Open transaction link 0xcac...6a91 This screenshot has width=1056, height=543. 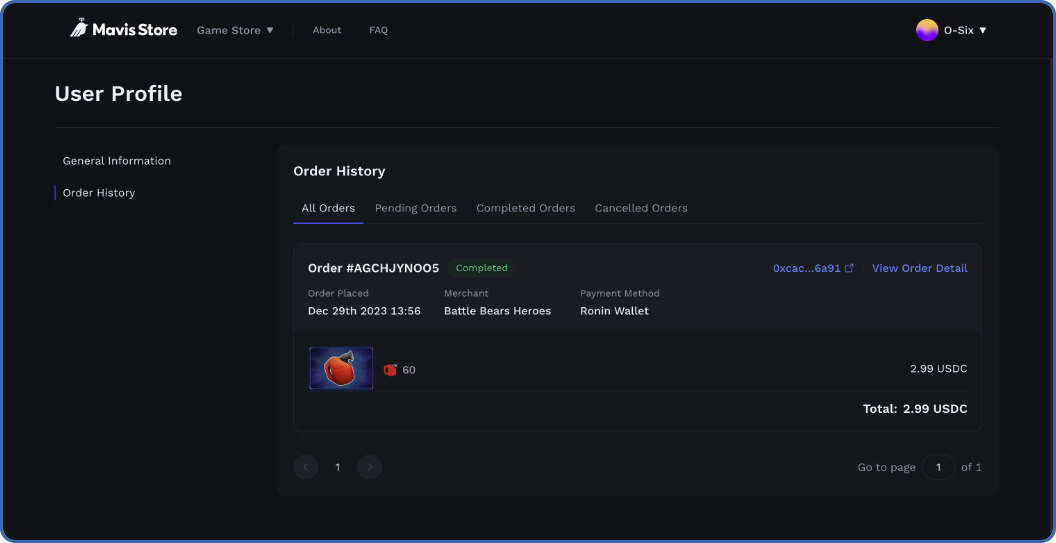807,268
